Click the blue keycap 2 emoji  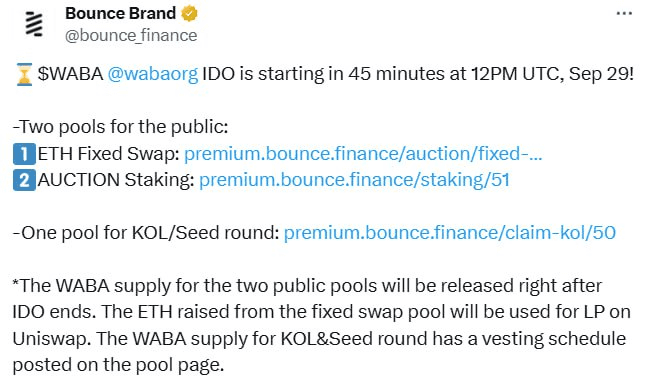click(x=24, y=181)
